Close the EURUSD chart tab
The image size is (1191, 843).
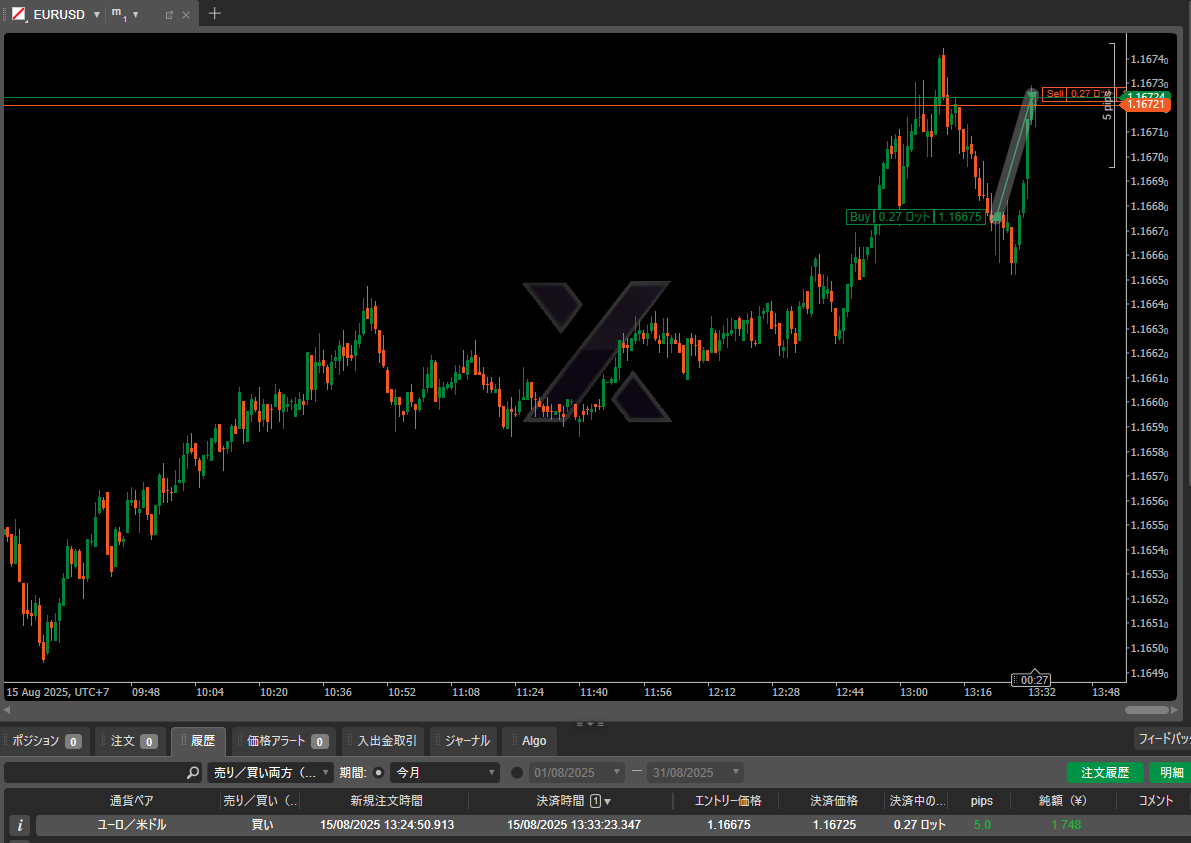(x=185, y=15)
